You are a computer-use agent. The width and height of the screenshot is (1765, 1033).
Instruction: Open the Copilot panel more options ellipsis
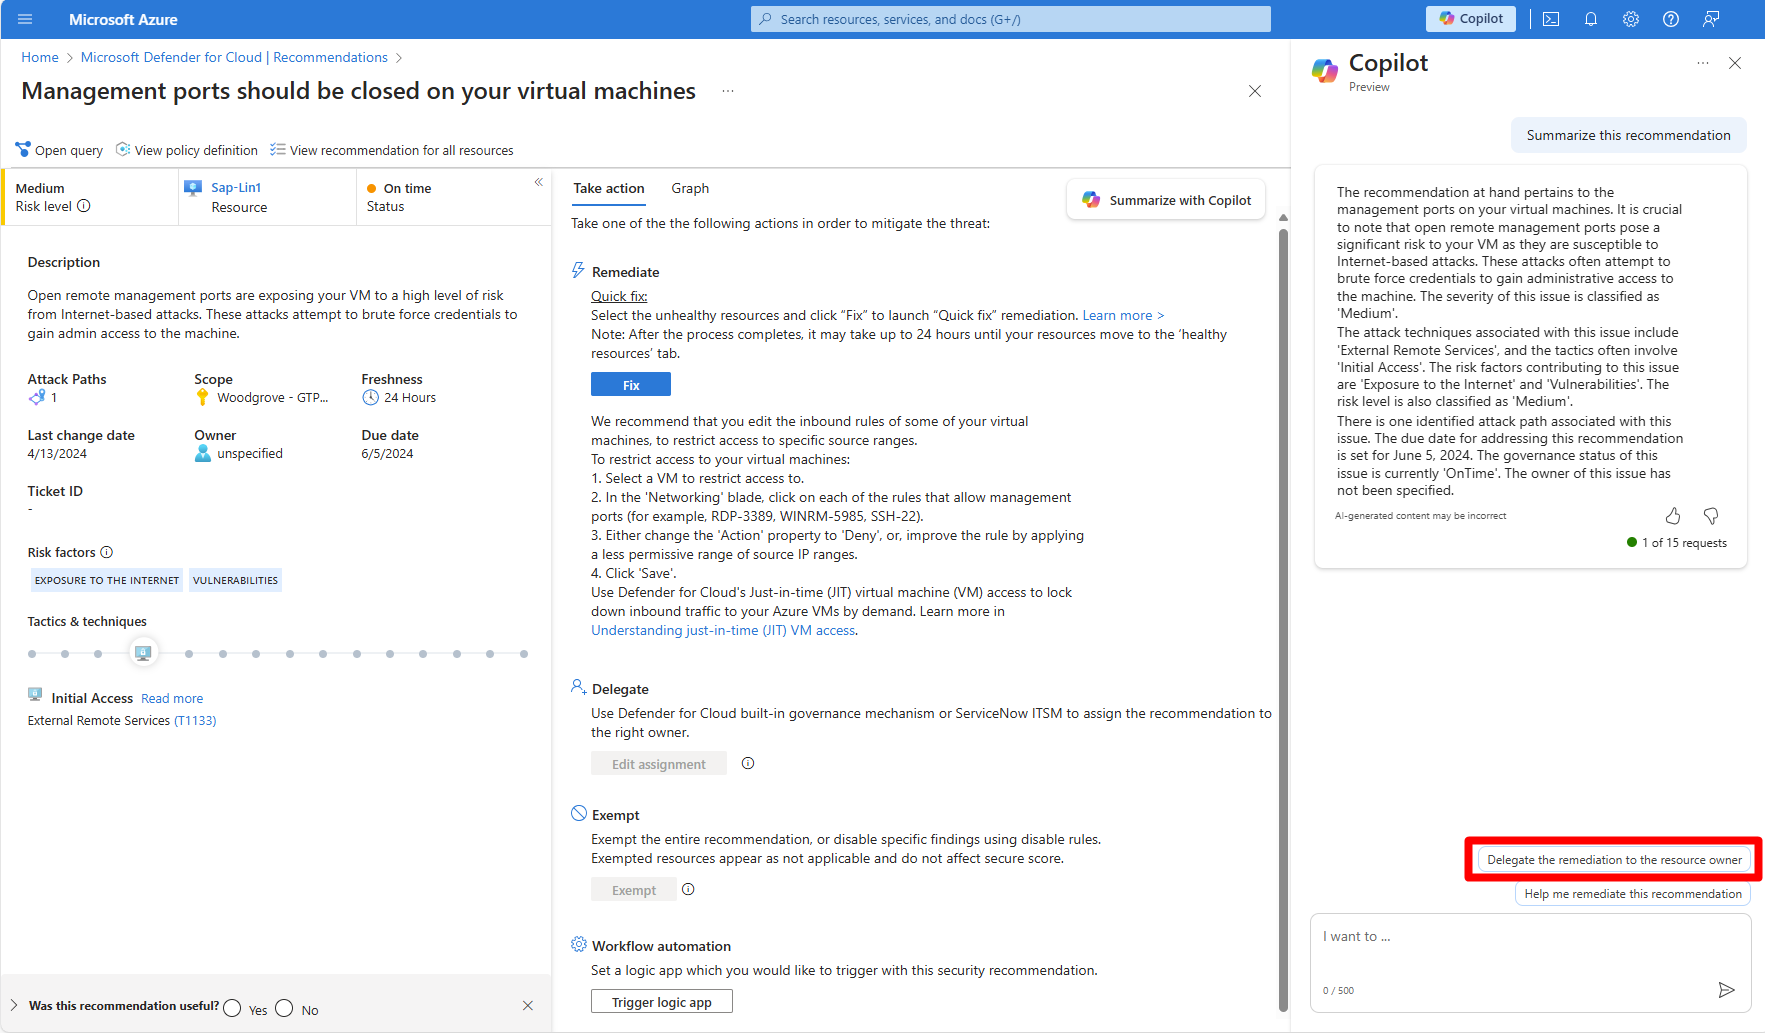pos(1703,63)
